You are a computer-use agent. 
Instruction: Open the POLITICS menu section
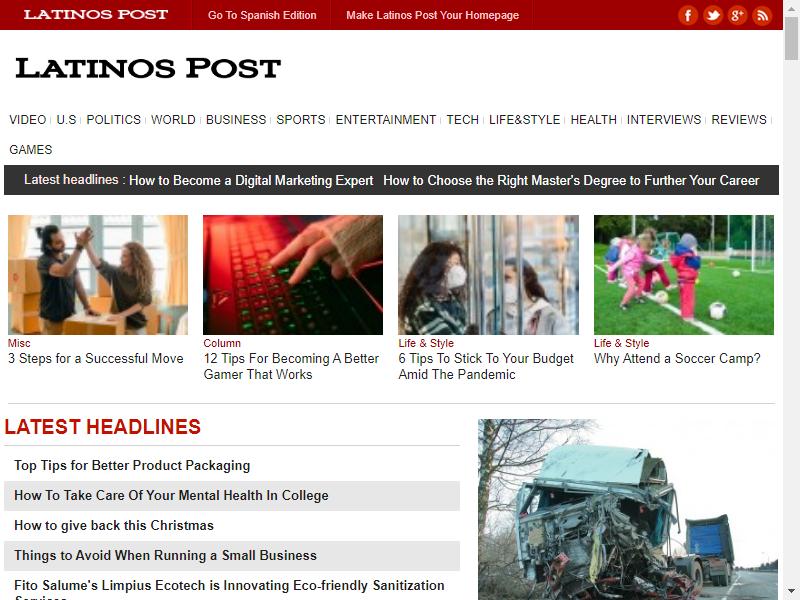coord(113,119)
